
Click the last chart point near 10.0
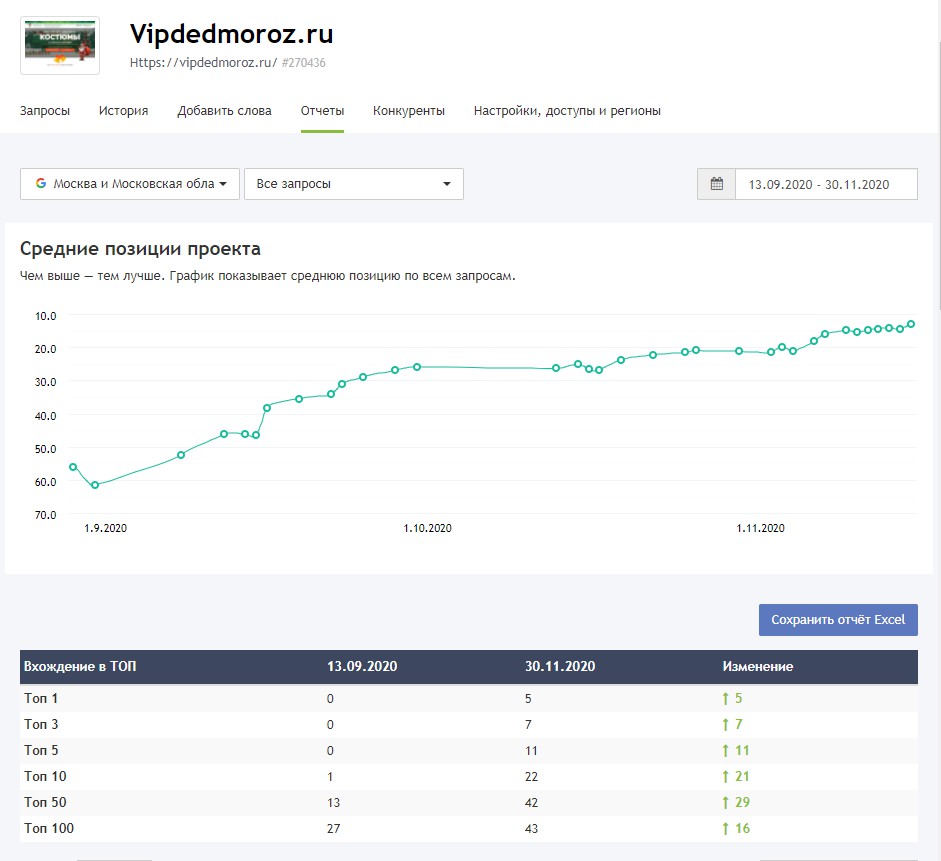(911, 324)
